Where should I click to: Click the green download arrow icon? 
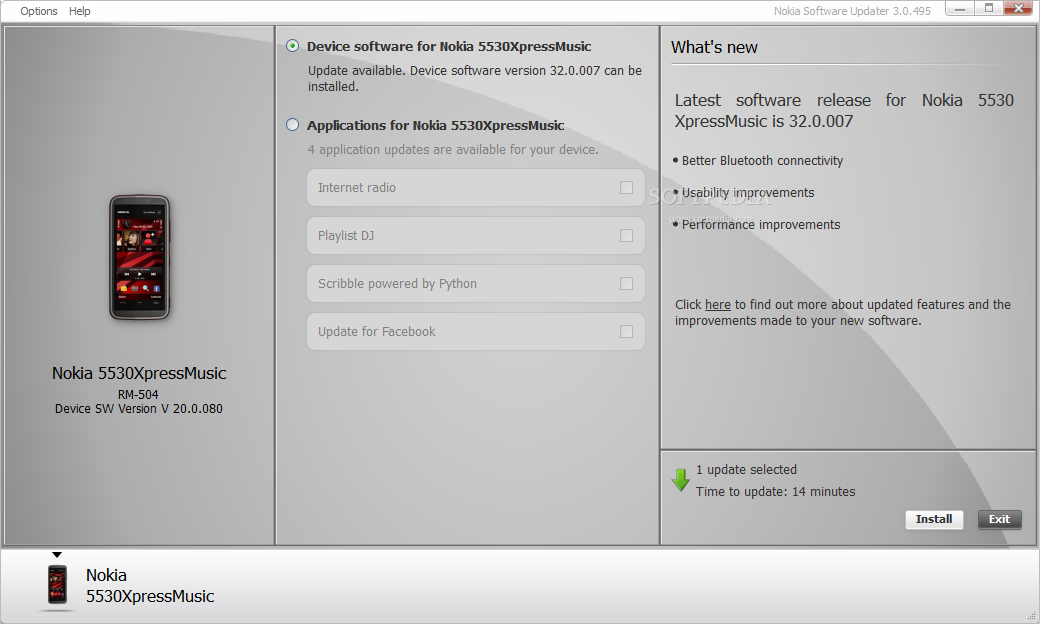(681, 479)
